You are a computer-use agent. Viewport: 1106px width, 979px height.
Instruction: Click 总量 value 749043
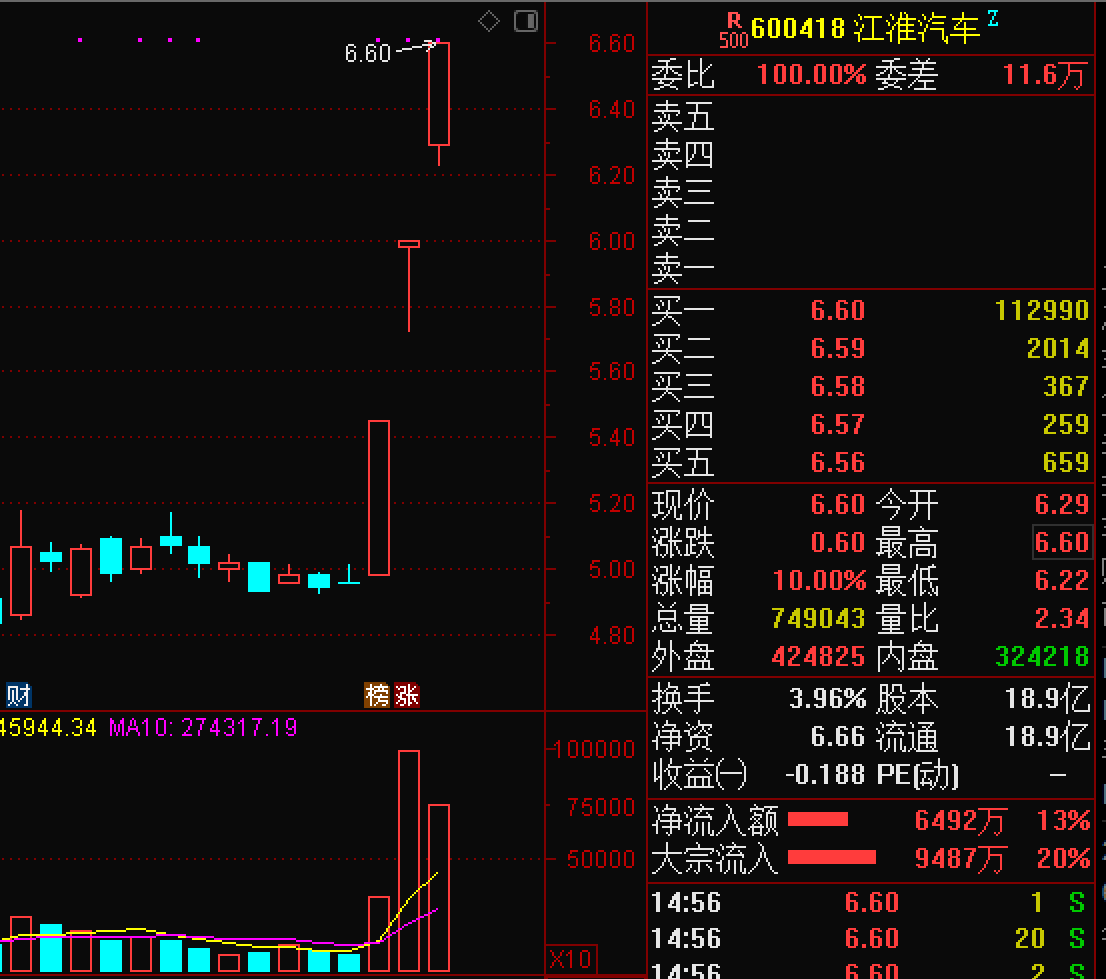[818, 619]
